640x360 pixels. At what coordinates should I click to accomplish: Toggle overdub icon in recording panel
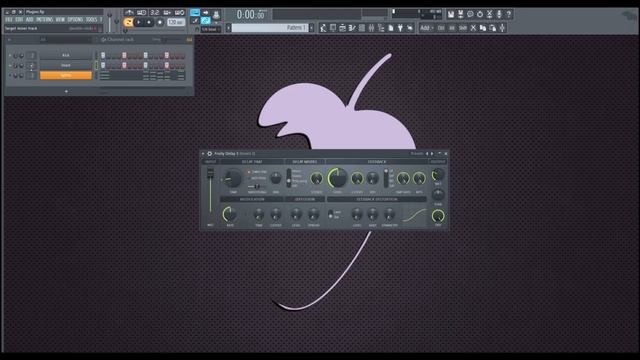coord(167,13)
